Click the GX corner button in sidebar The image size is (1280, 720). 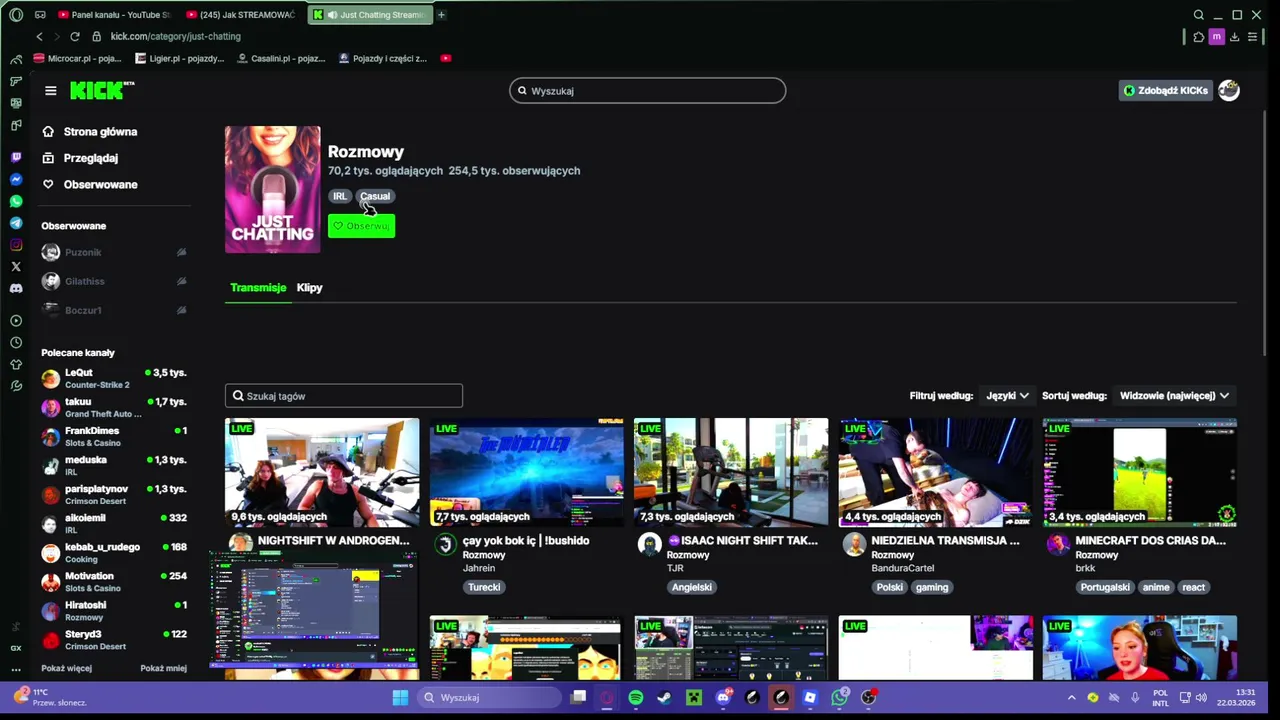pyautogui.click(x=16, y=648)
